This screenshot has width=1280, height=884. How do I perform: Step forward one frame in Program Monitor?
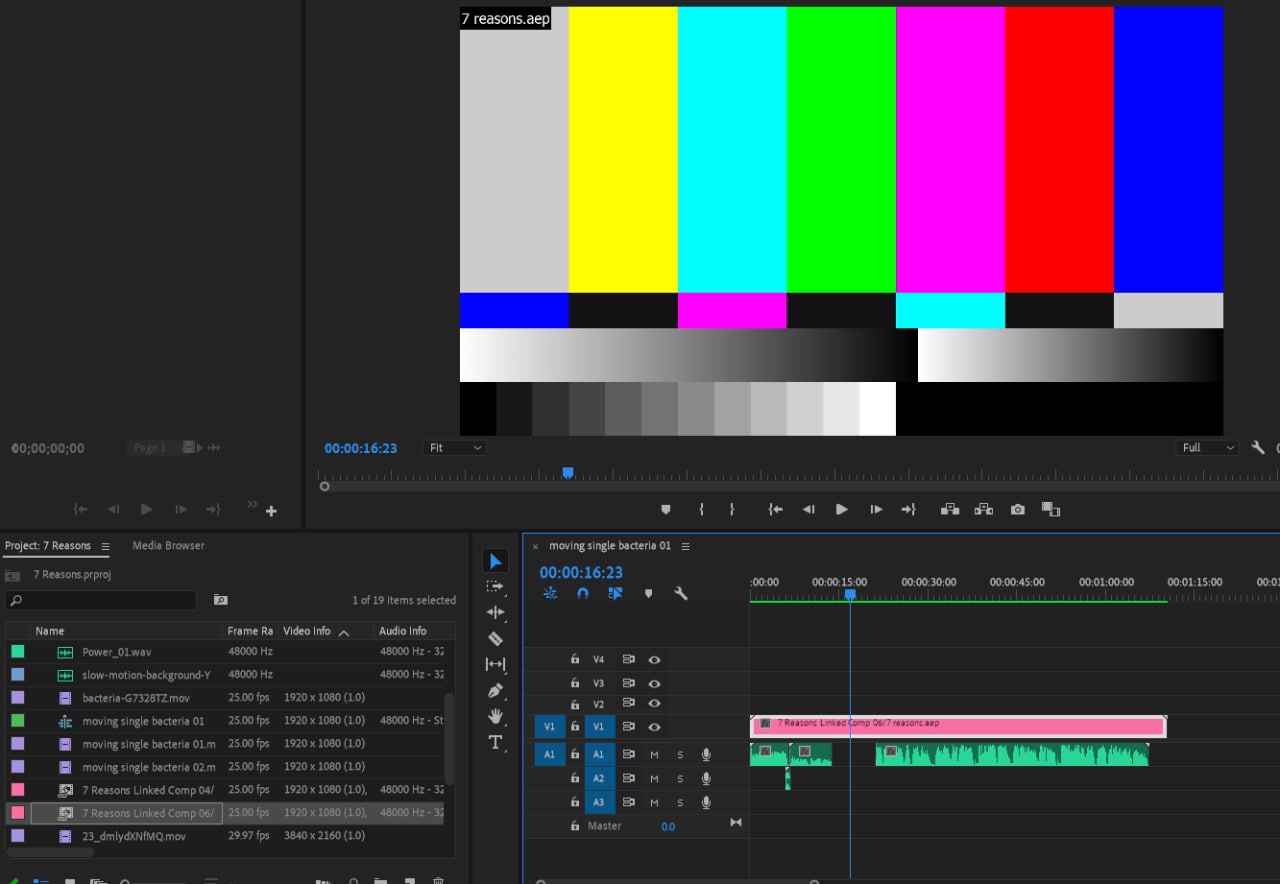pyautogui.click(x=876, y=509)
